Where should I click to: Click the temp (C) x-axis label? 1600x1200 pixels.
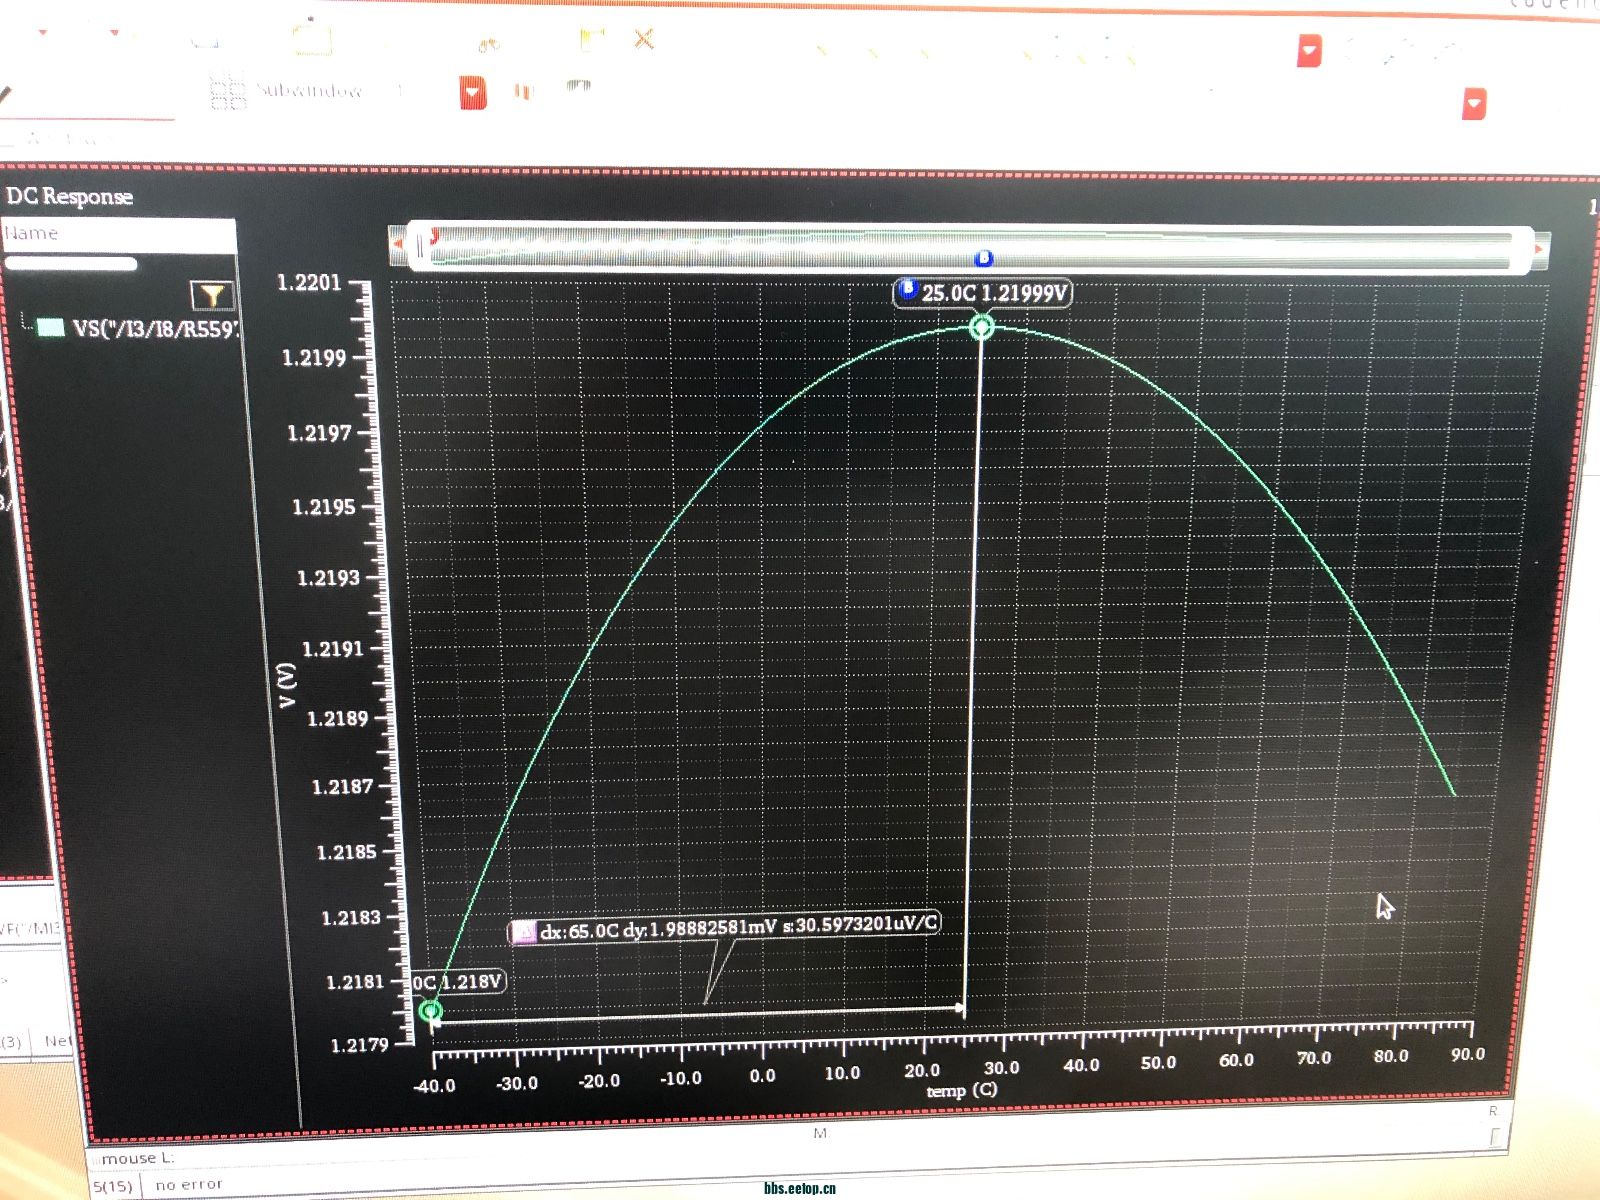pos(961,1090)
